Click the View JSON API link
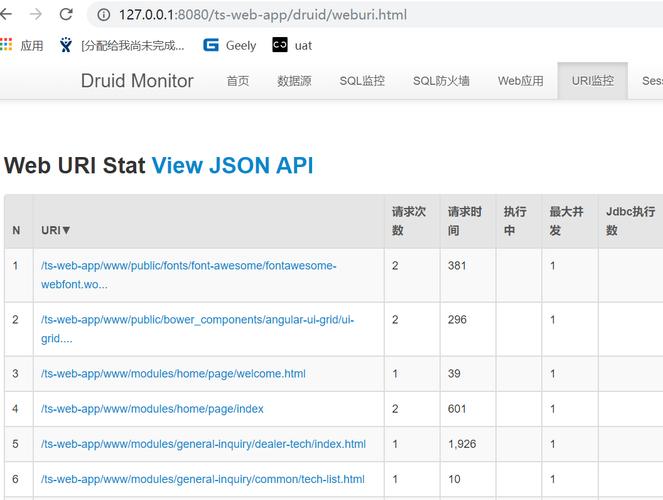 [x=233, y=165]
